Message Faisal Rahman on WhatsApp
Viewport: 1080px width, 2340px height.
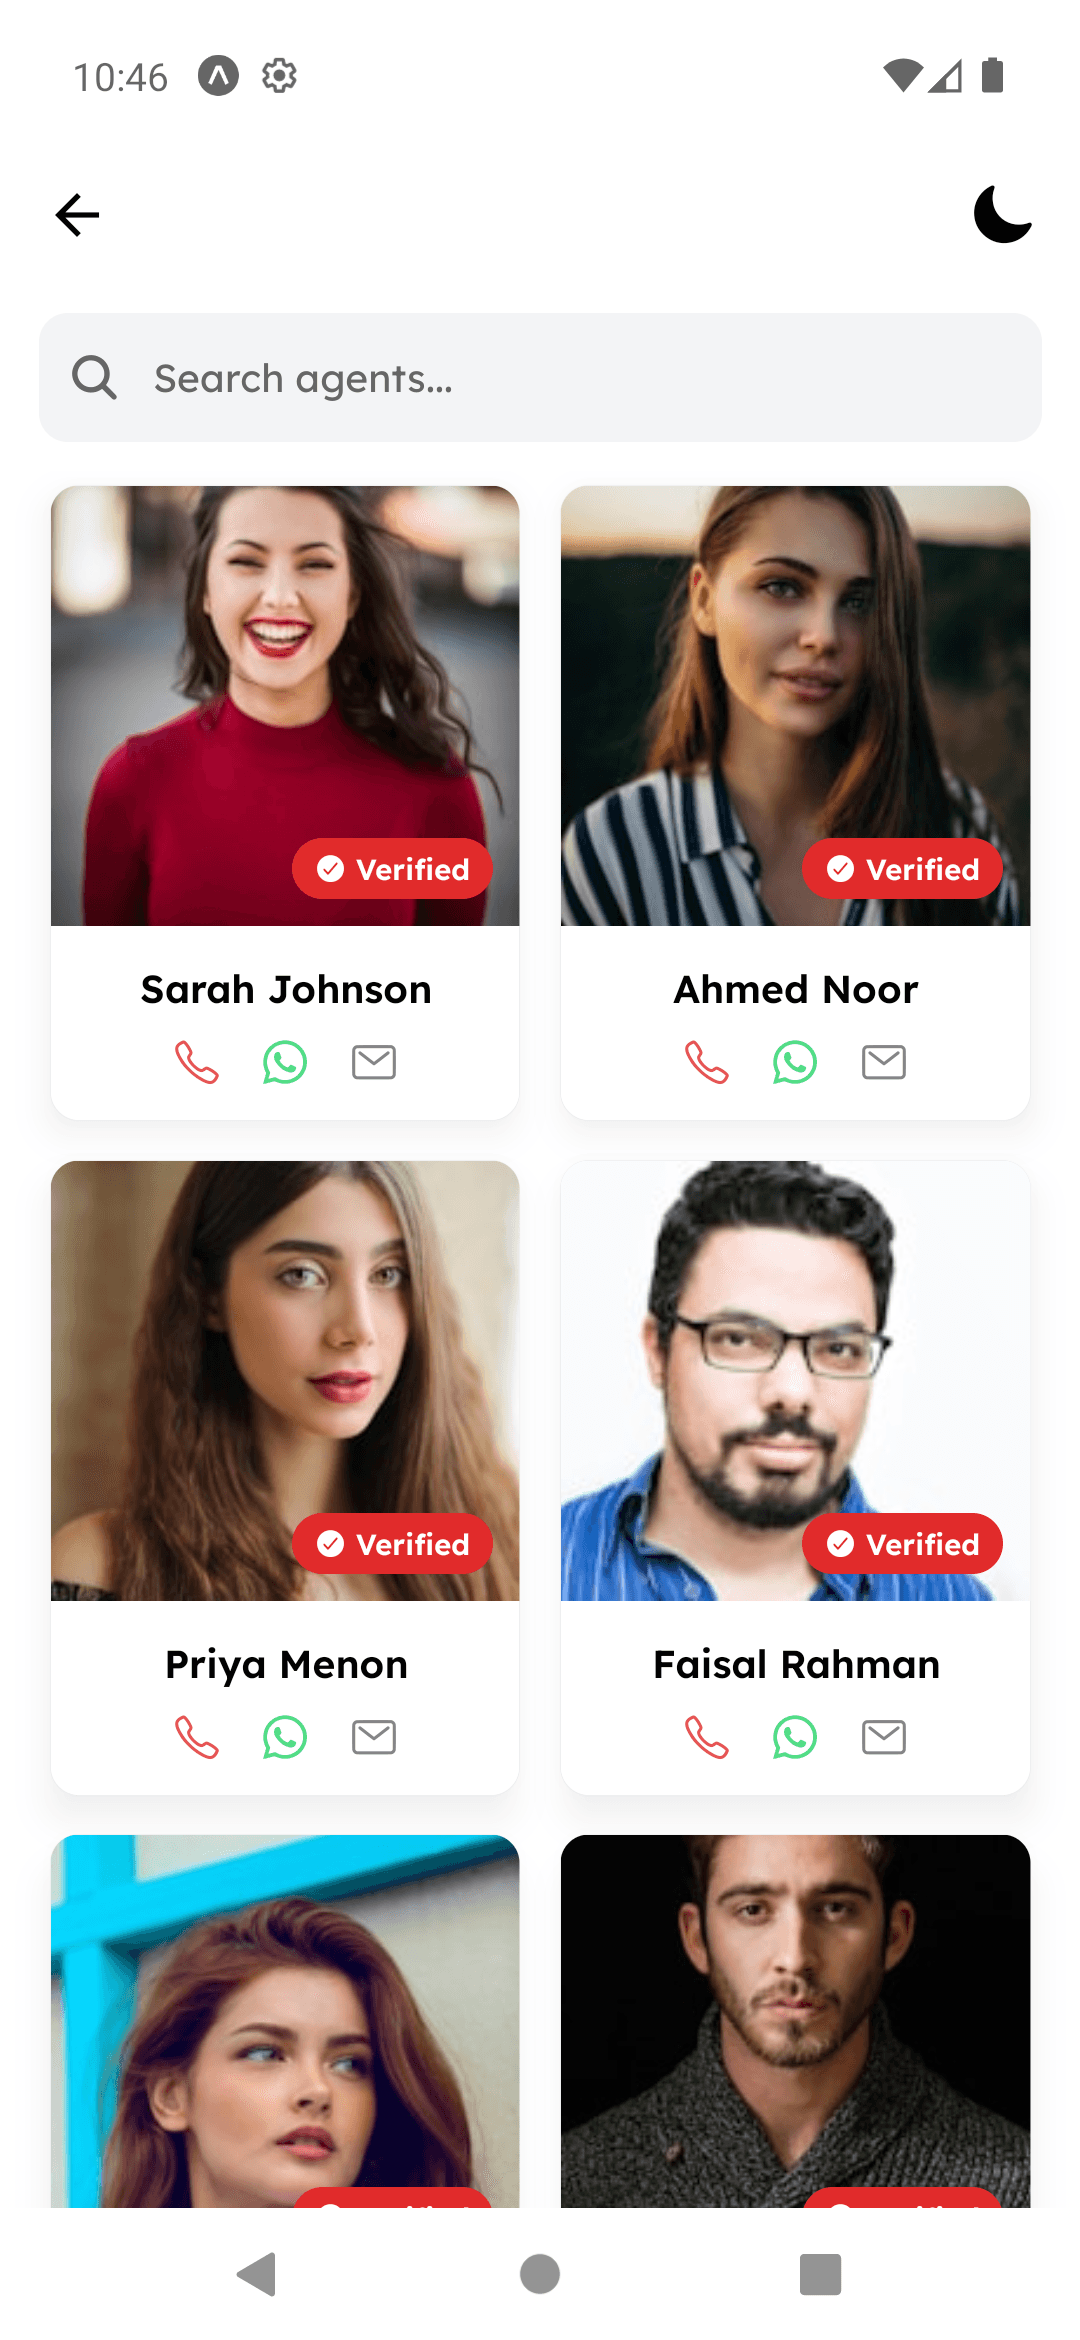click(795, 1737)
